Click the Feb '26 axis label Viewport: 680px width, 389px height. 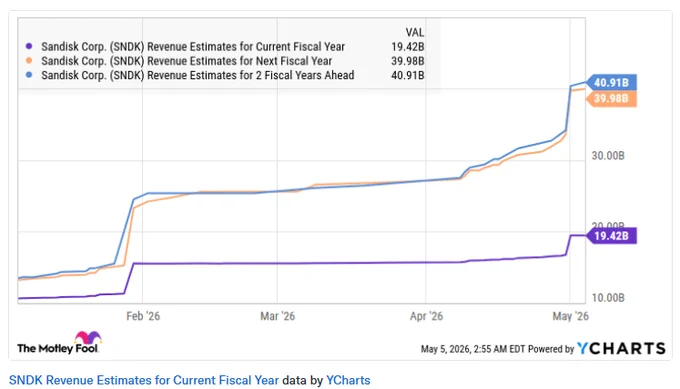click(x=143, y=316)
